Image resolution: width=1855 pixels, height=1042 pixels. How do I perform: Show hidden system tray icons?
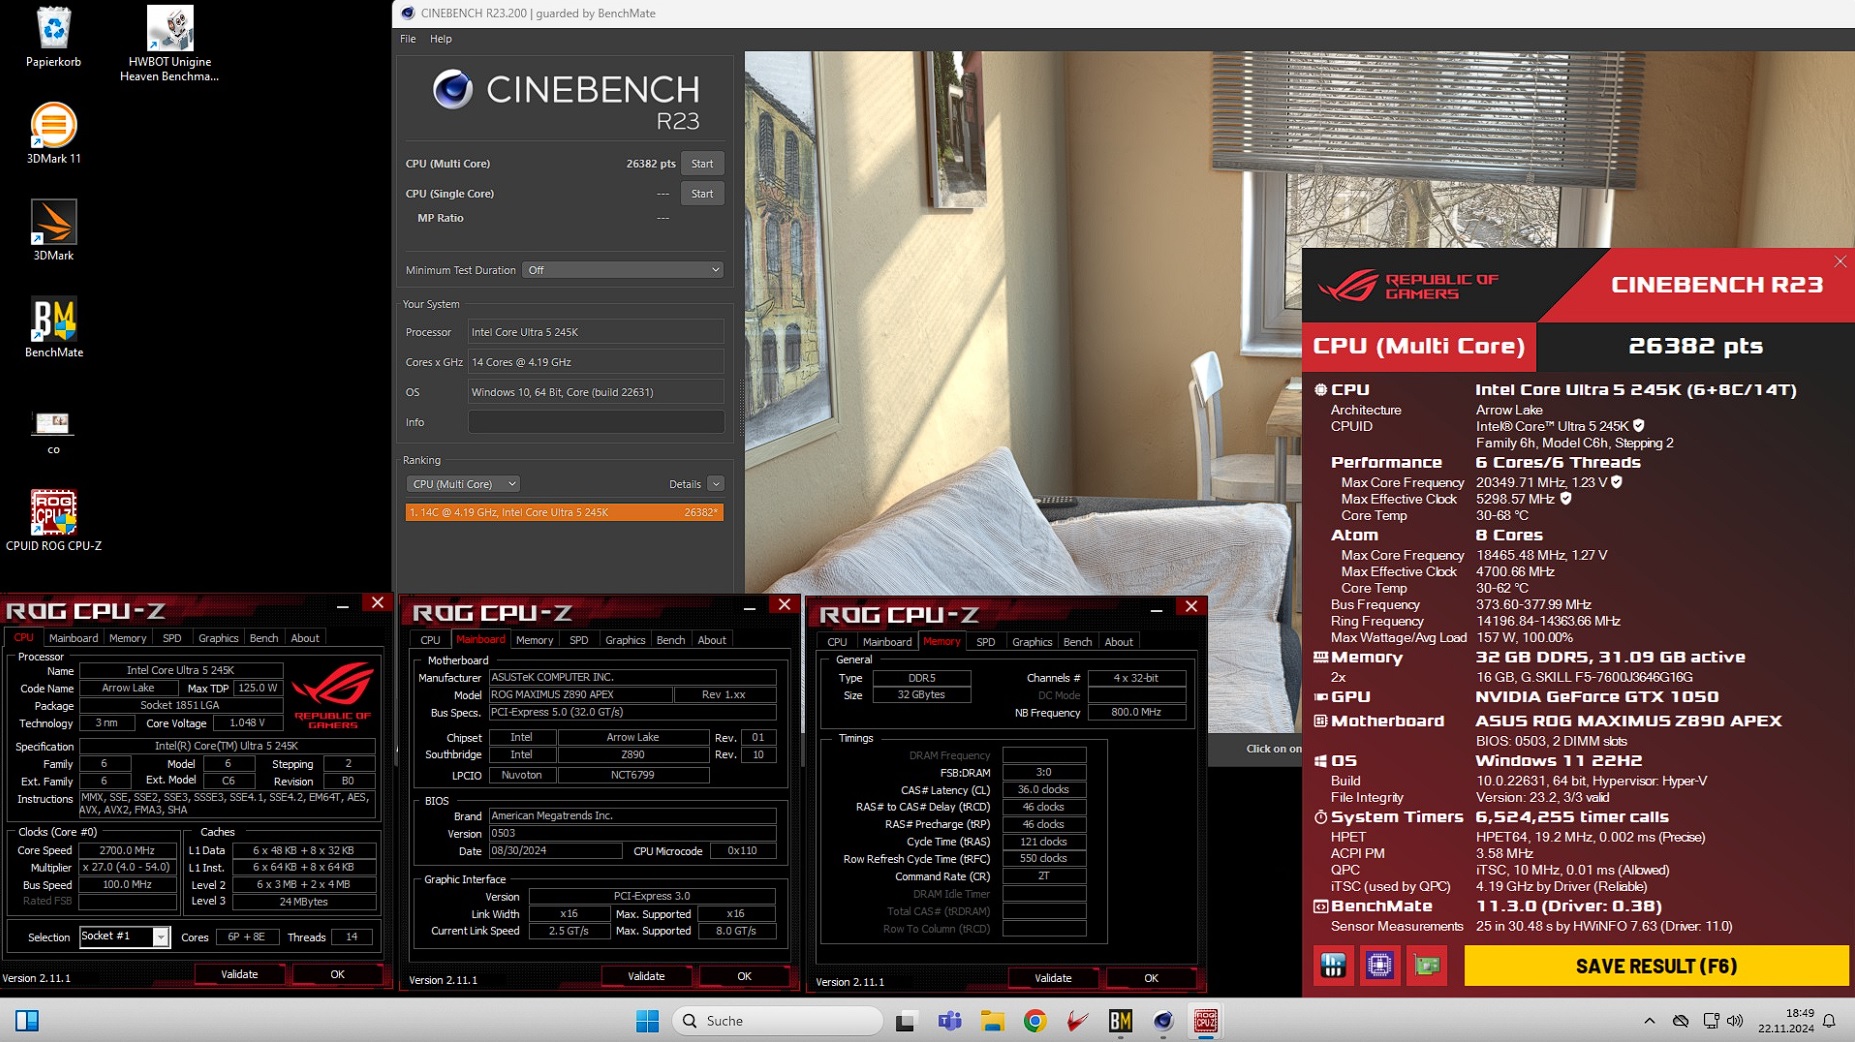(x=1649, y=1021)
